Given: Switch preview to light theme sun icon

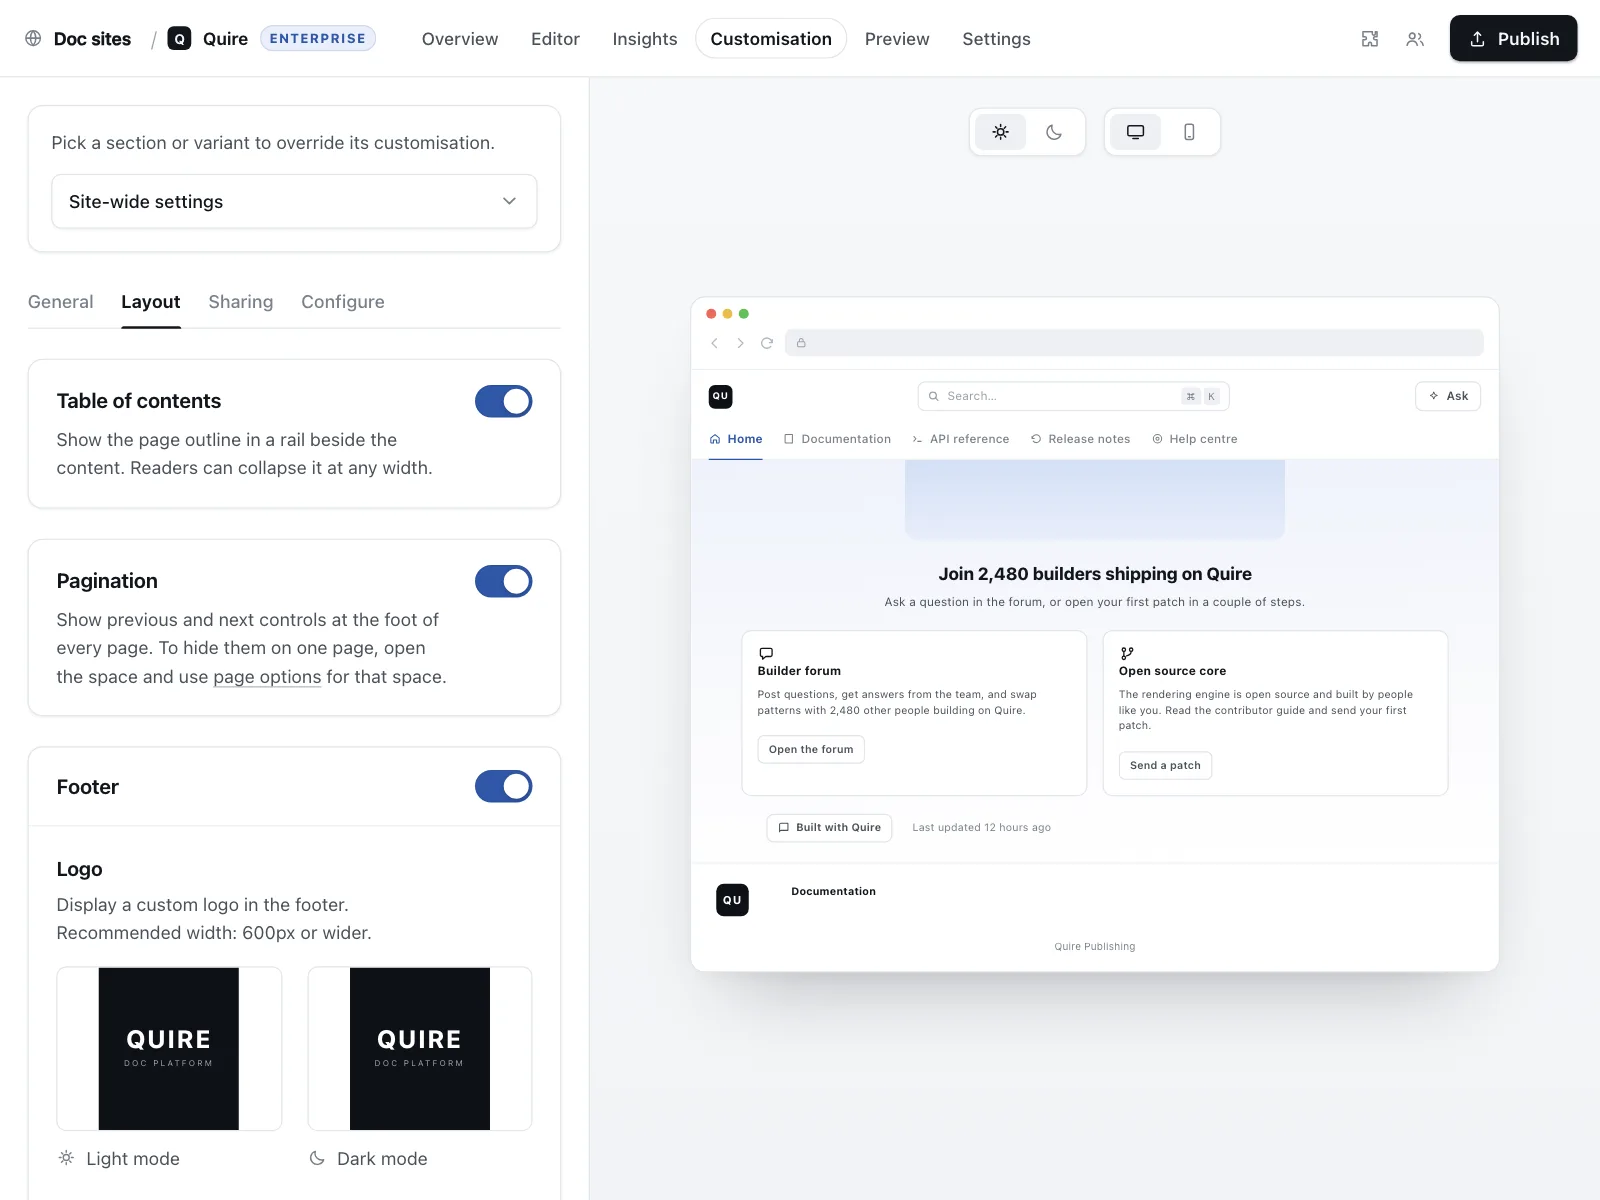Looking at the screenshot, I should (x=1000, y=132).
